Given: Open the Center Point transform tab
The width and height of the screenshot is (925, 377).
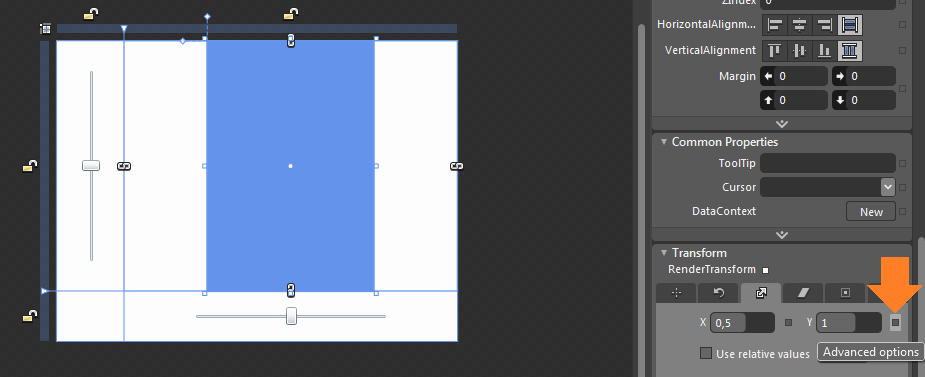Looking at the screenshot, I should [845, 293].
